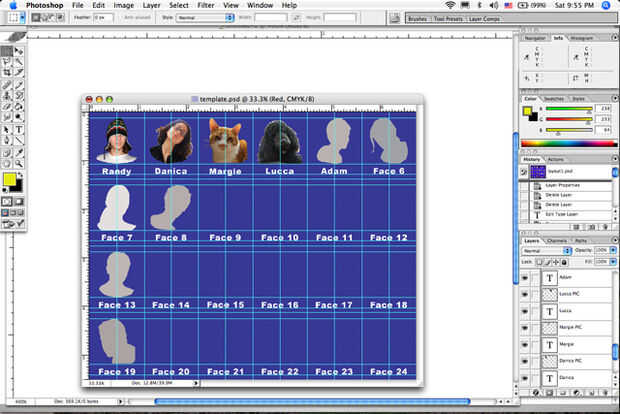Switch to the Channels tab

tap(557, 240)
